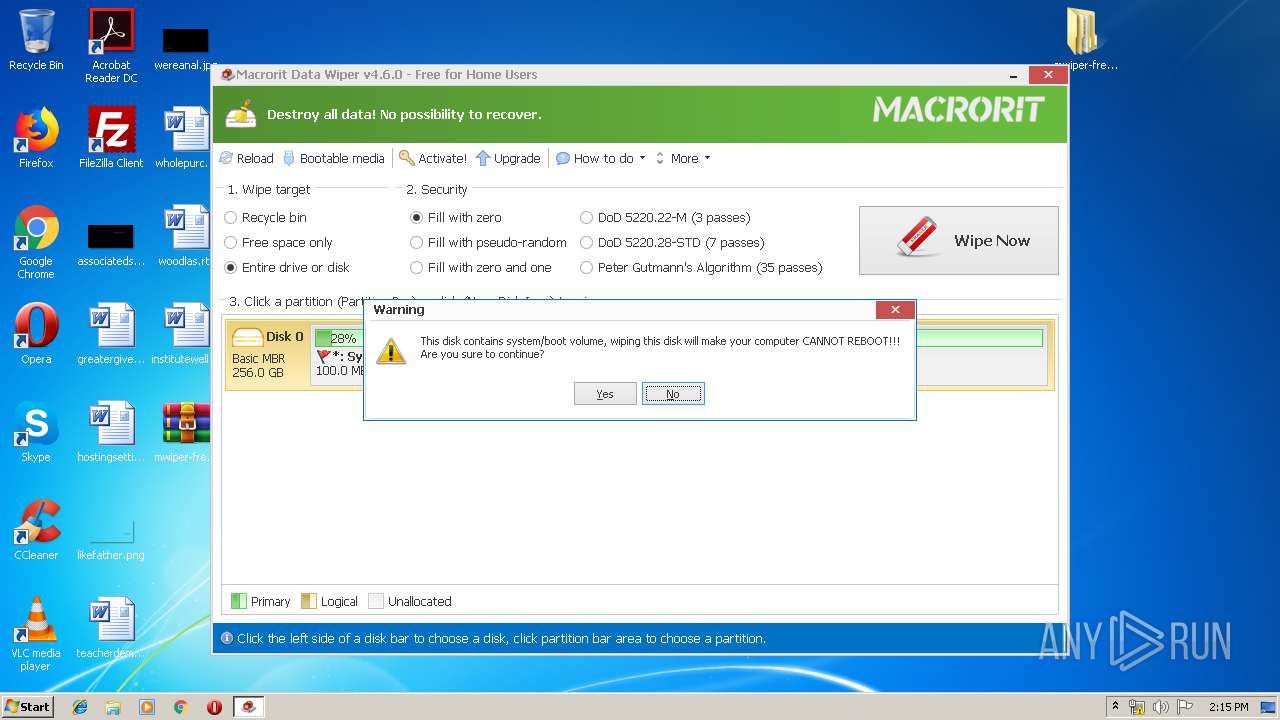This screenshot has height=720, width=1280.
Task: Show hidden tray icons arrow
Action: point(1115,706)
